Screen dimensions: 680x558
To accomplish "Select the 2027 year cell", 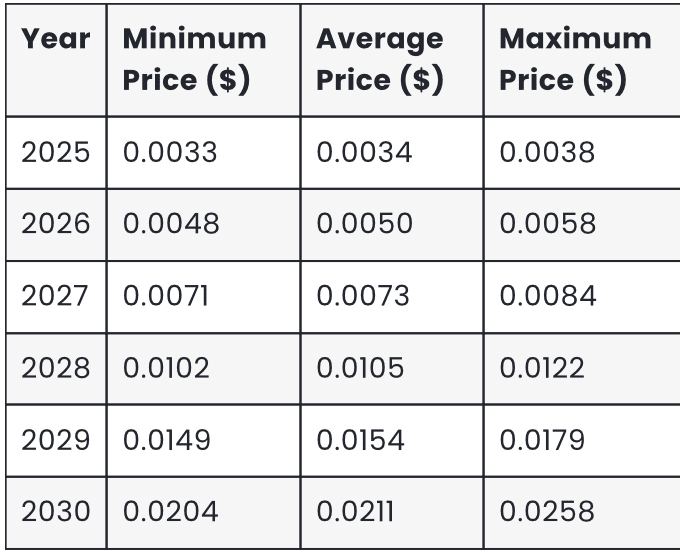I will pos(56,296).
